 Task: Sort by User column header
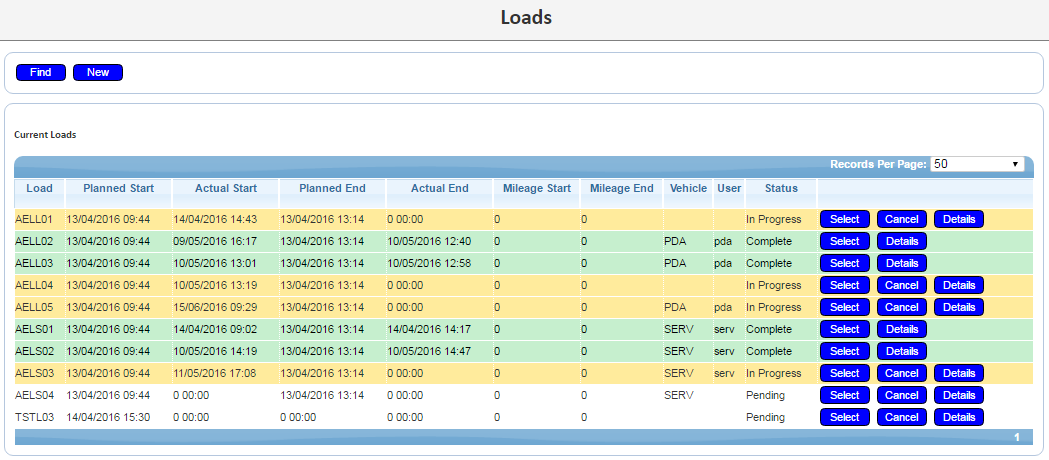pos(729,189)
